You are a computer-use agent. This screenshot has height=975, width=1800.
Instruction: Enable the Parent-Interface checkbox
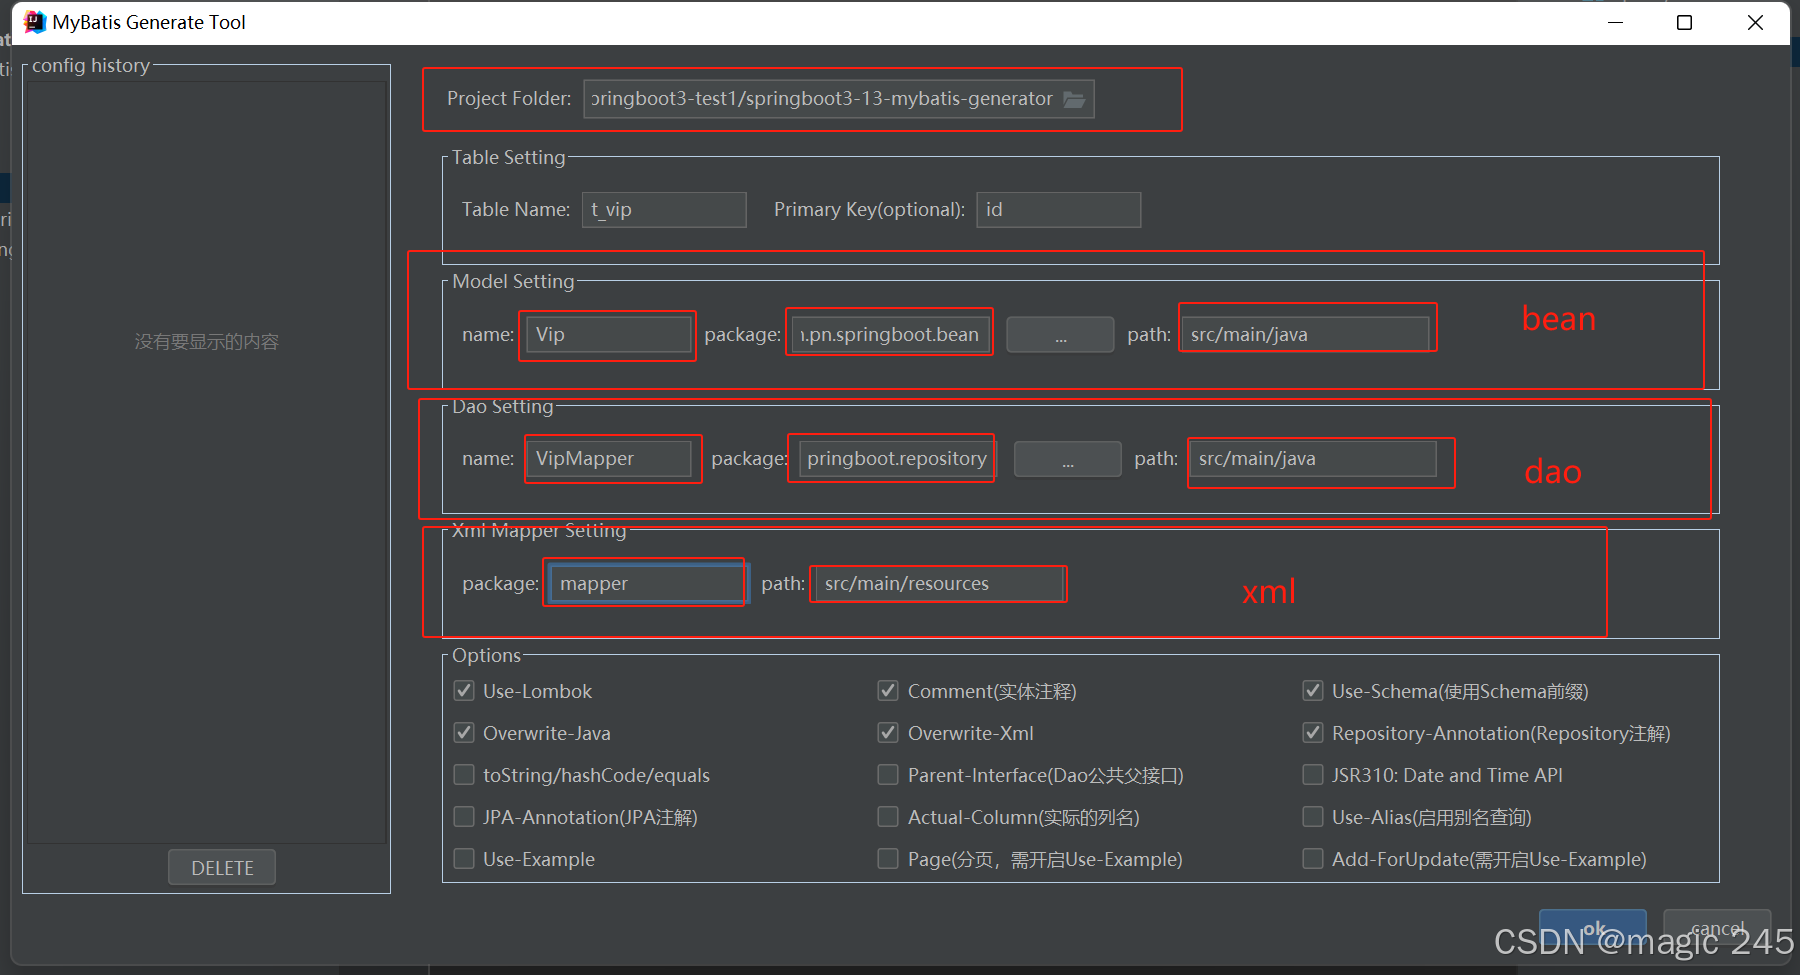coord(888,775)
